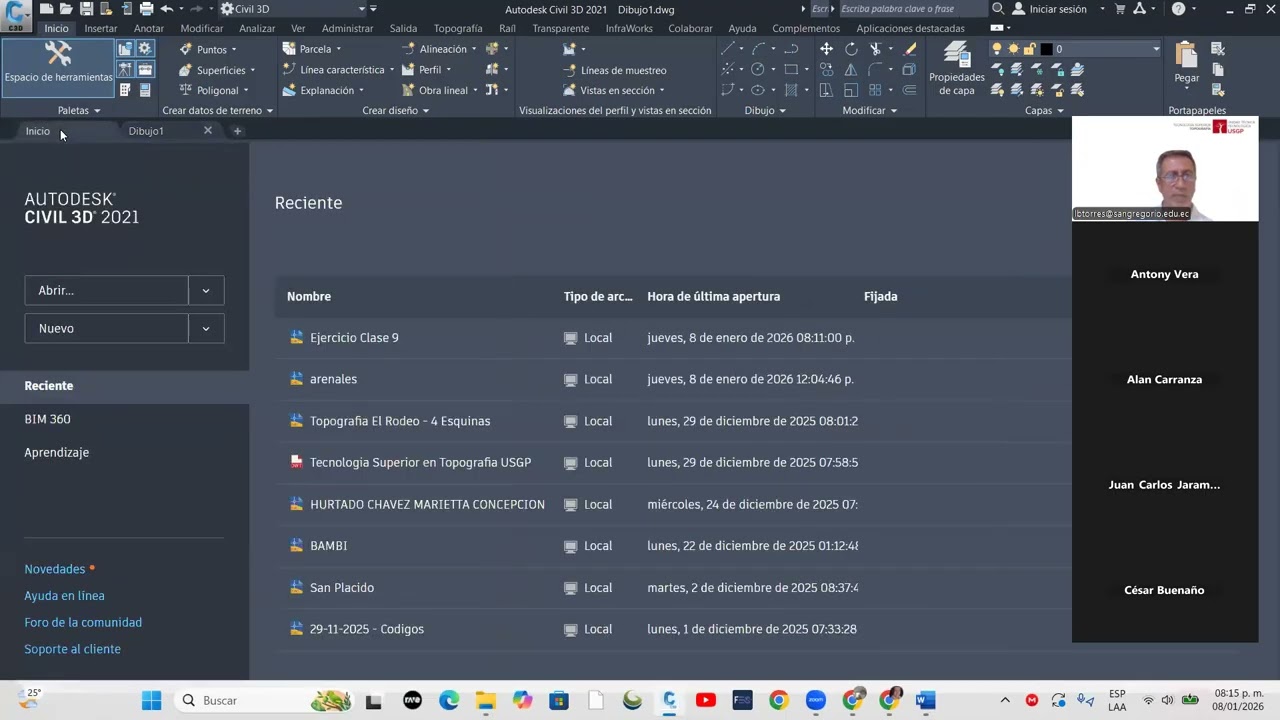Switch to the Topografía ribbon tab
1280x720 pixels.
pyautogui.click(x=458, y=28)
